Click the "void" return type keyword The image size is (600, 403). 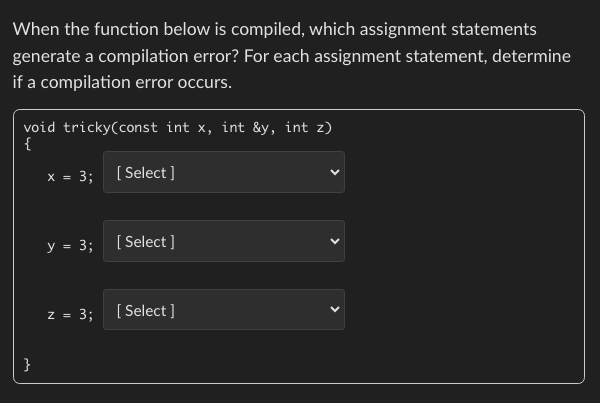[x=39, y=127]
